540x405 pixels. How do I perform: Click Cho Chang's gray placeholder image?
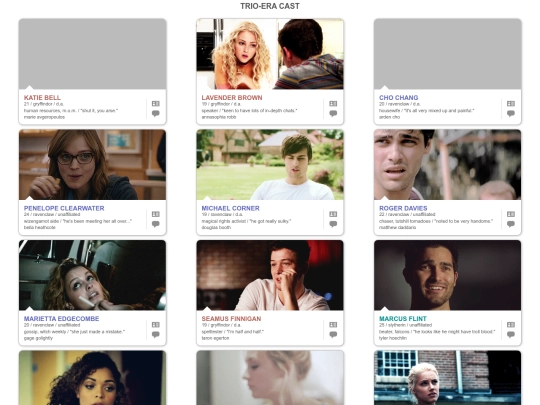click(447, 54)
